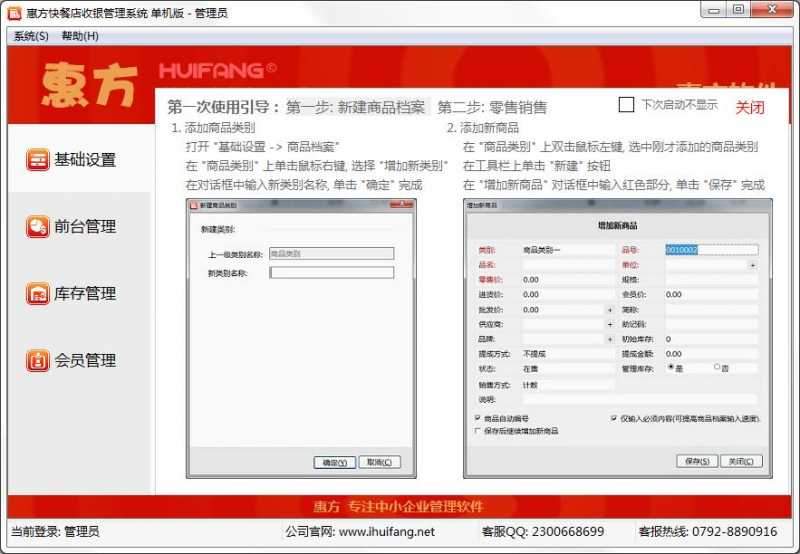The height and width of the screenshot is (554, 800).
Task: Open the 会员管理 section icon
Action: point(37,361)
